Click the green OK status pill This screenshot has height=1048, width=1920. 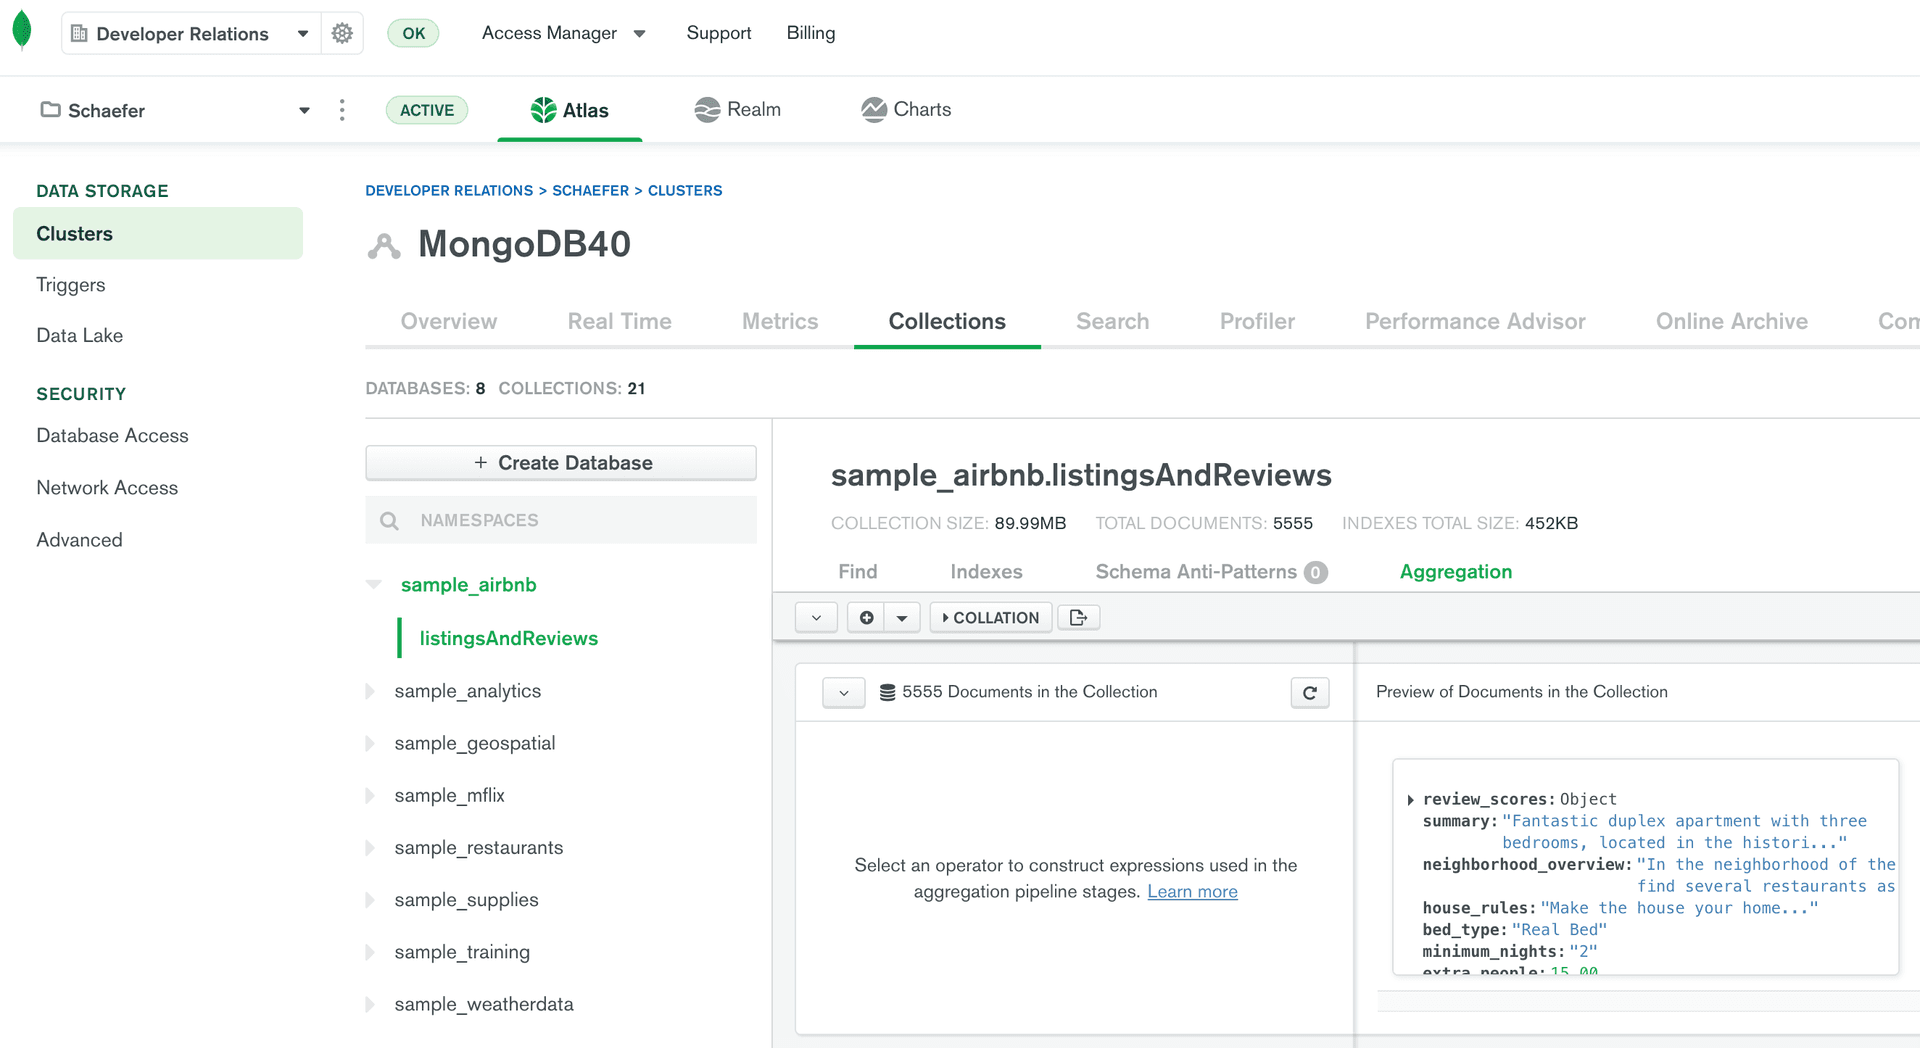pyautogui.click(x=413, y=32)
